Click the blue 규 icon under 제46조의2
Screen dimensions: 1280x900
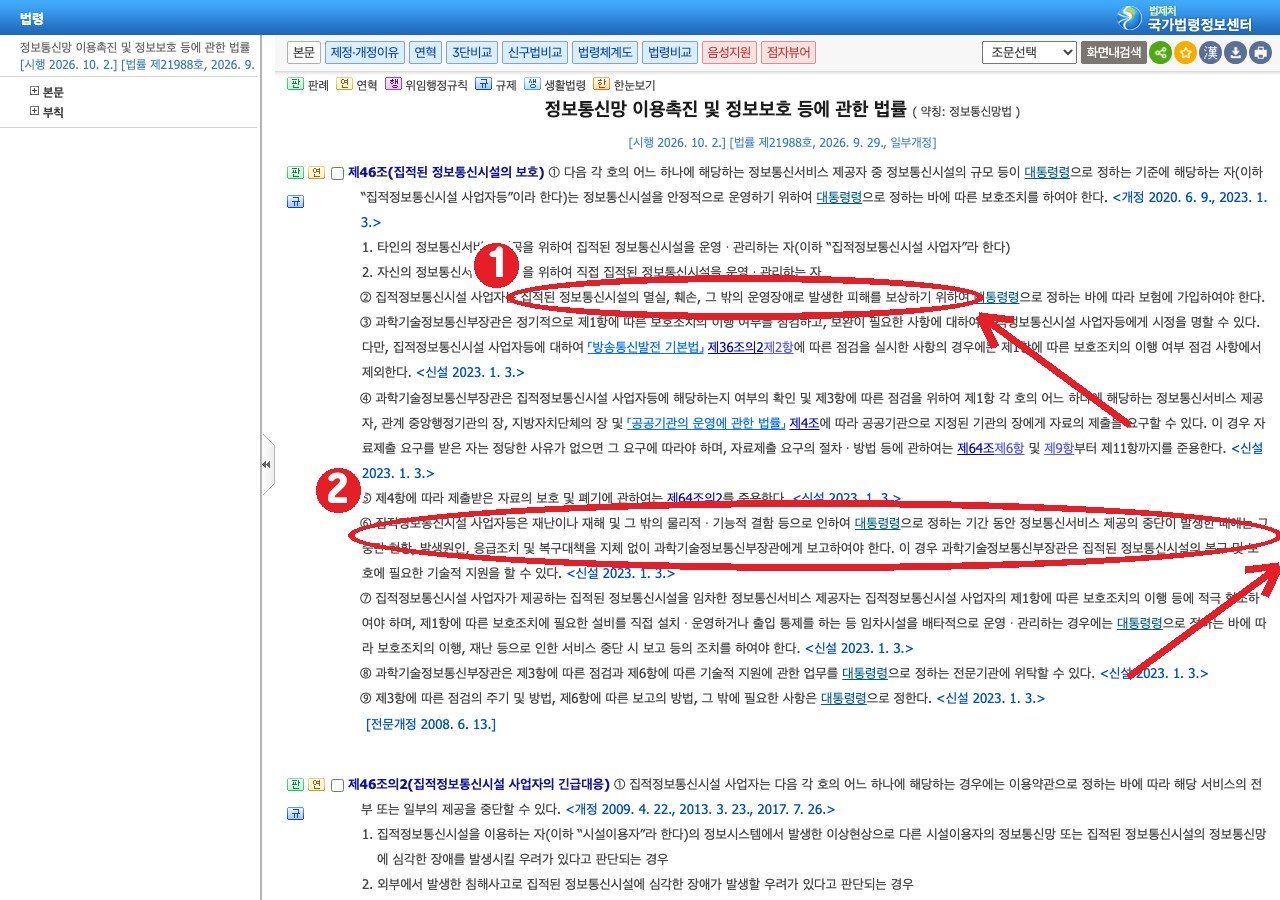[x=295, y=813]
